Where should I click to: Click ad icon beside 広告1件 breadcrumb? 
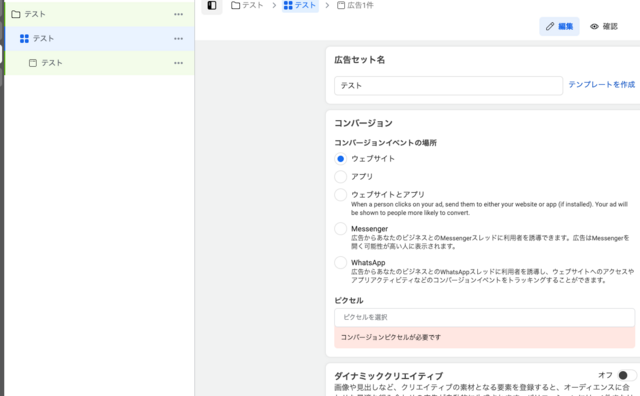tap(341, 5)
